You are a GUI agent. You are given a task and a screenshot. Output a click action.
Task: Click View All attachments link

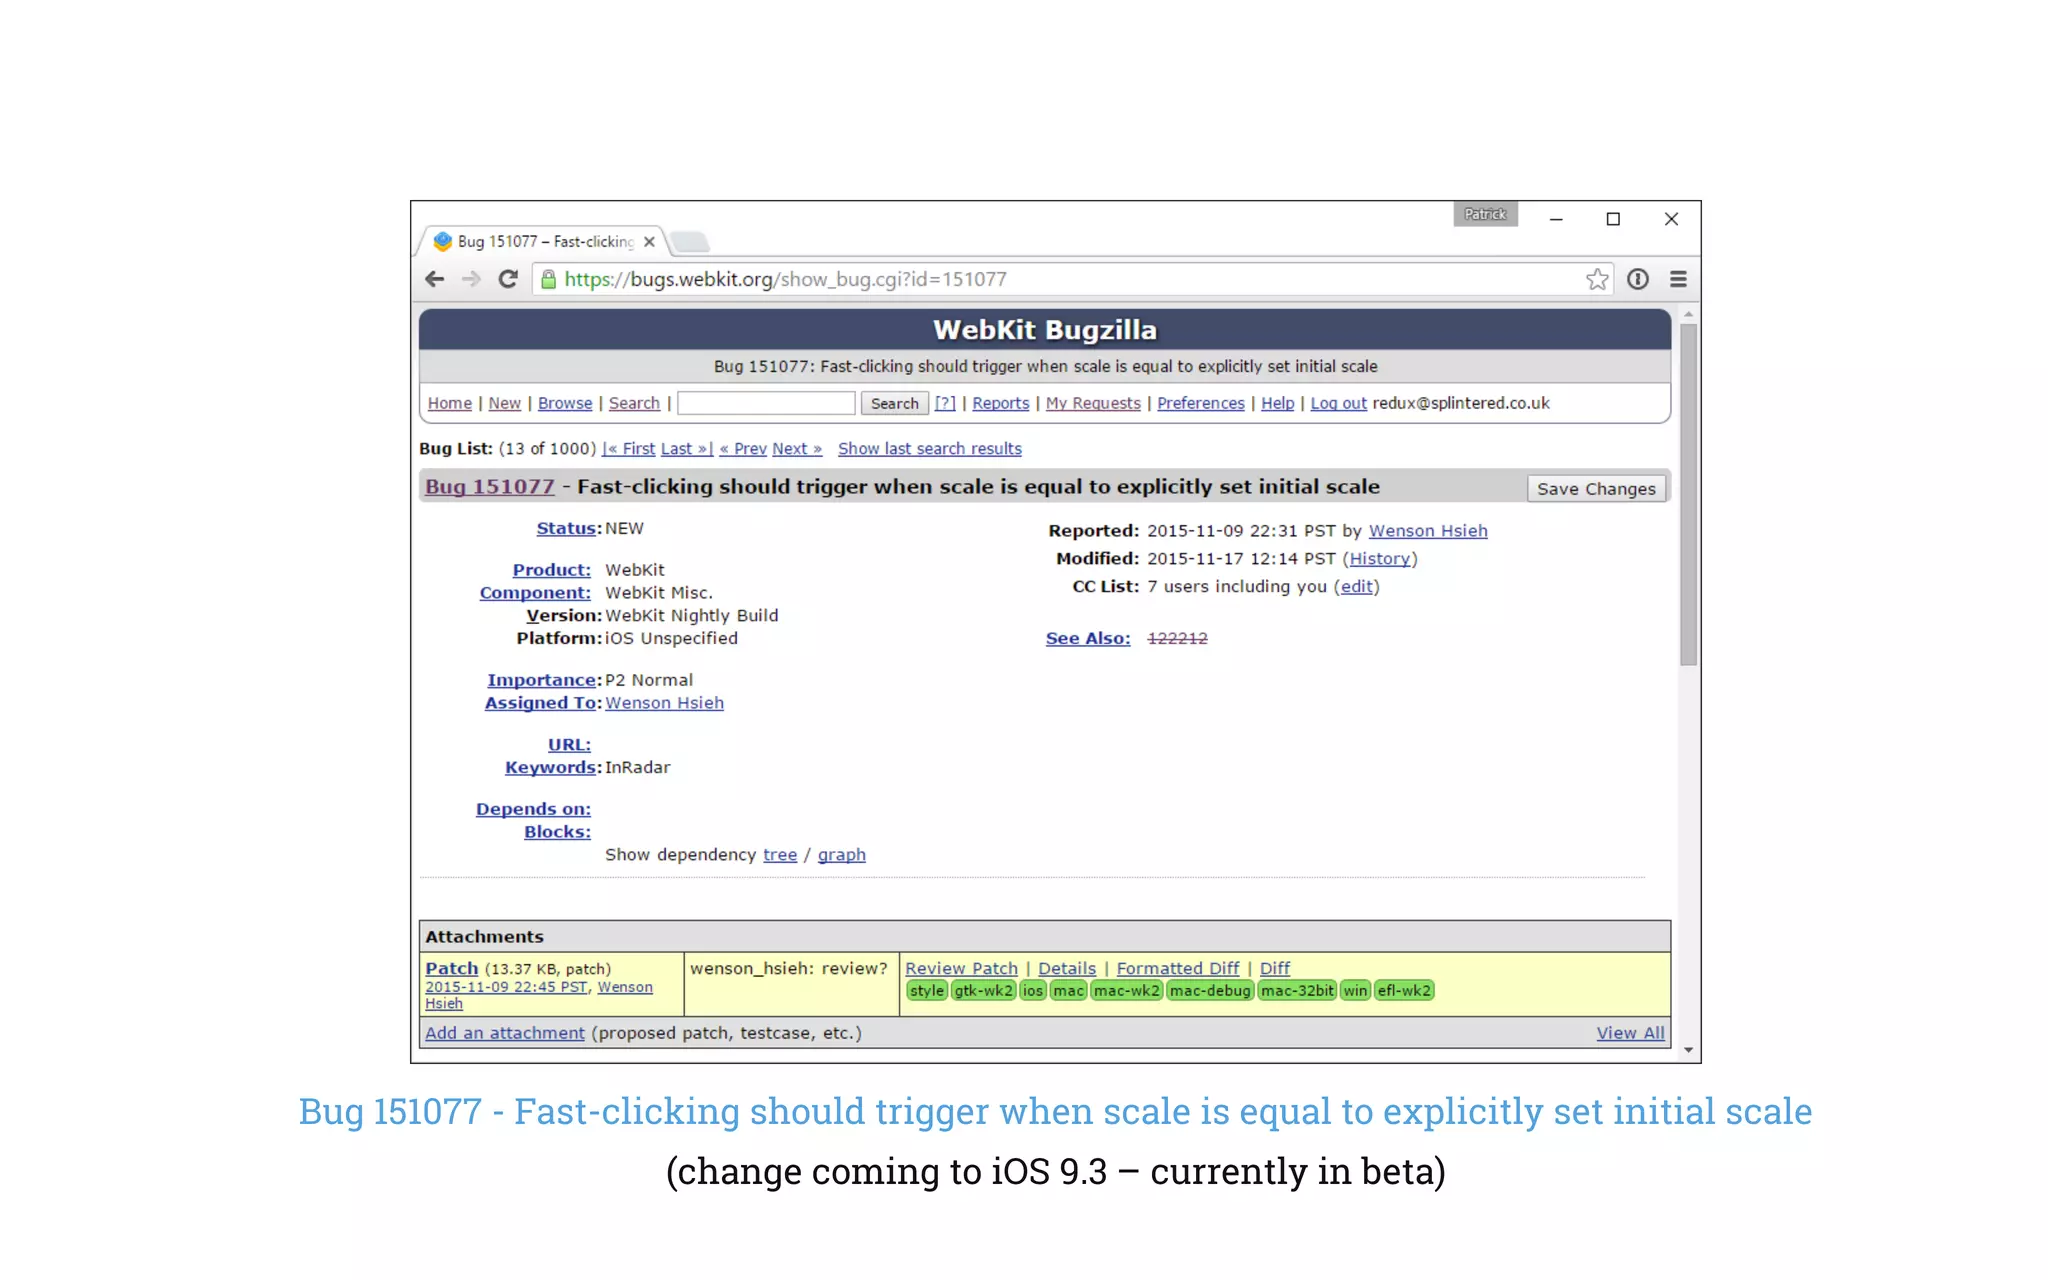point(1630,1033)
